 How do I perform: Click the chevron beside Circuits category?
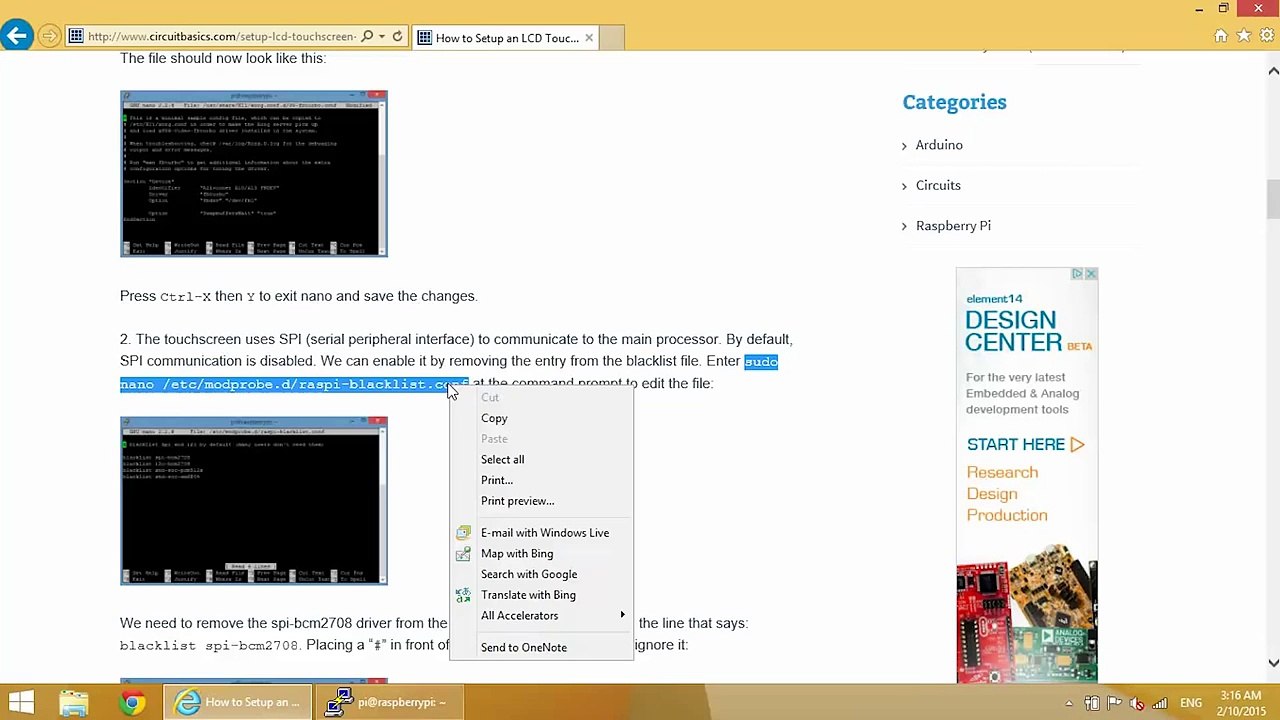coord(904,186)
